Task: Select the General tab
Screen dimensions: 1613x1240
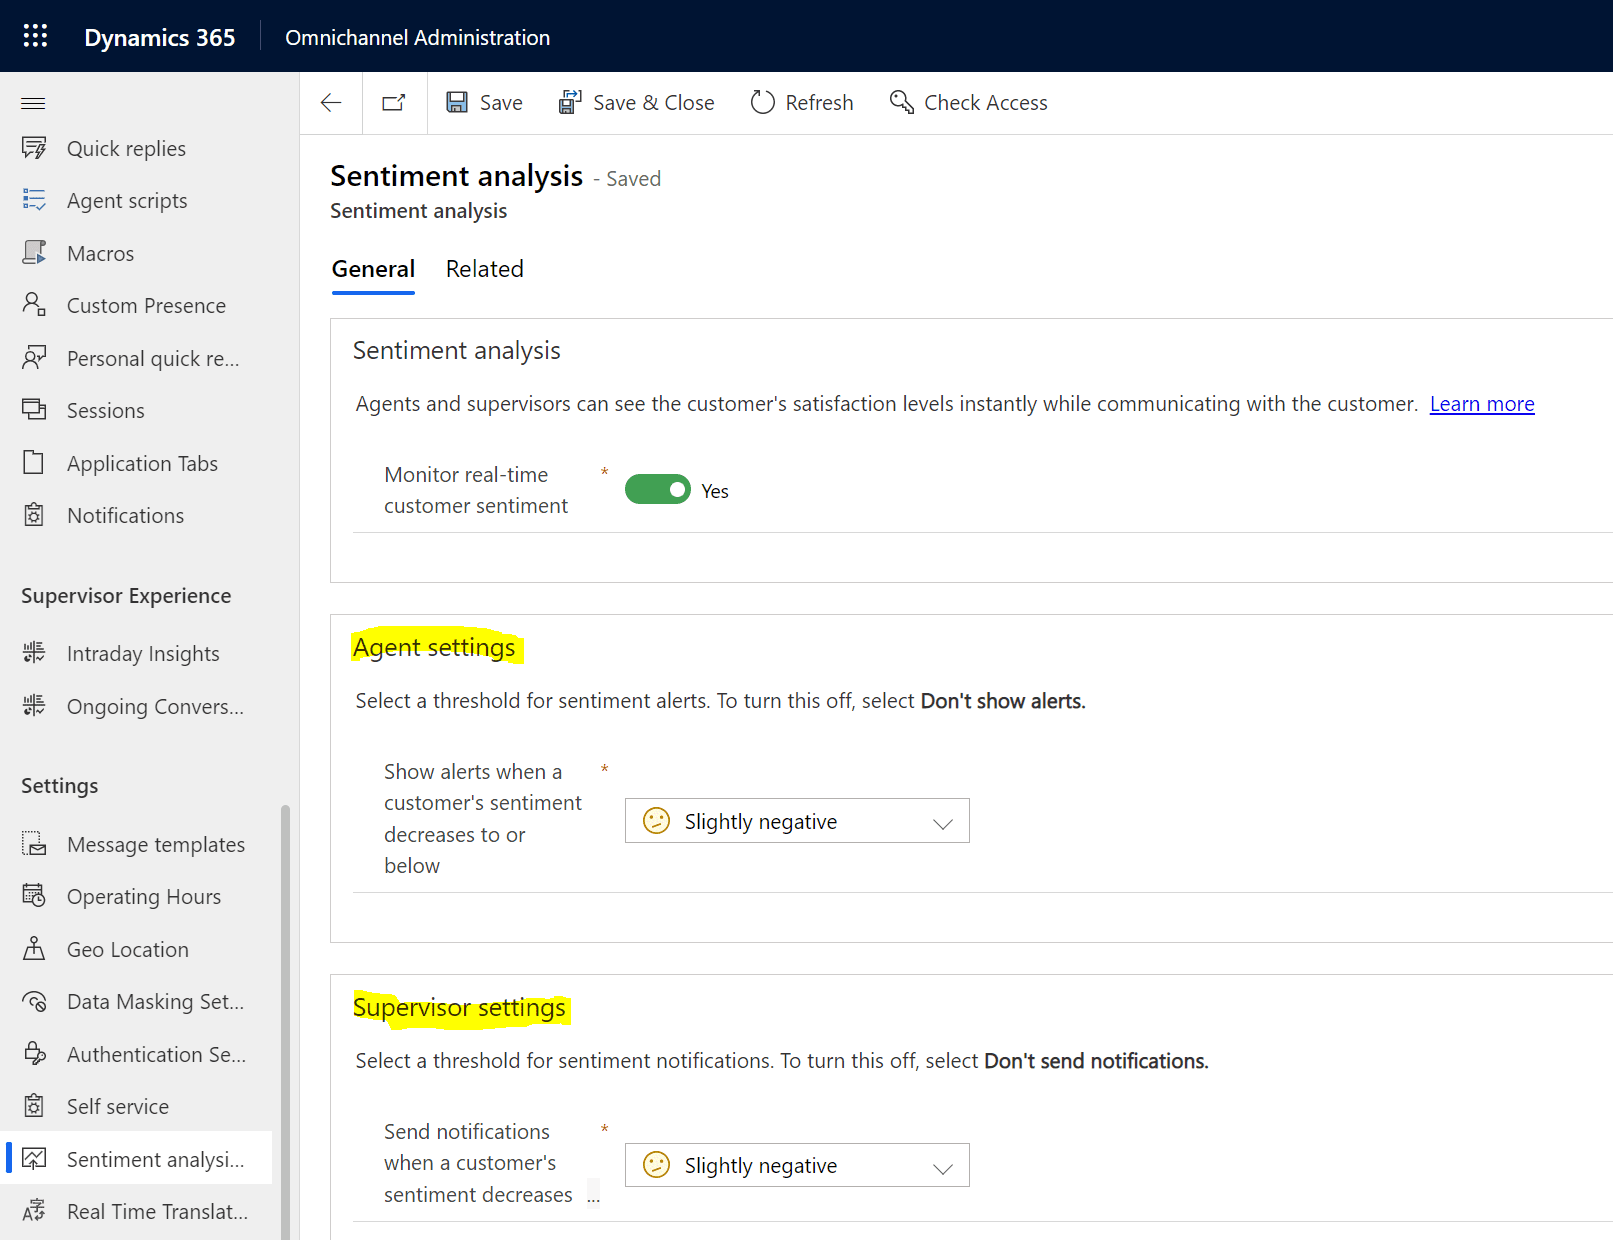Action: point(373,269)
